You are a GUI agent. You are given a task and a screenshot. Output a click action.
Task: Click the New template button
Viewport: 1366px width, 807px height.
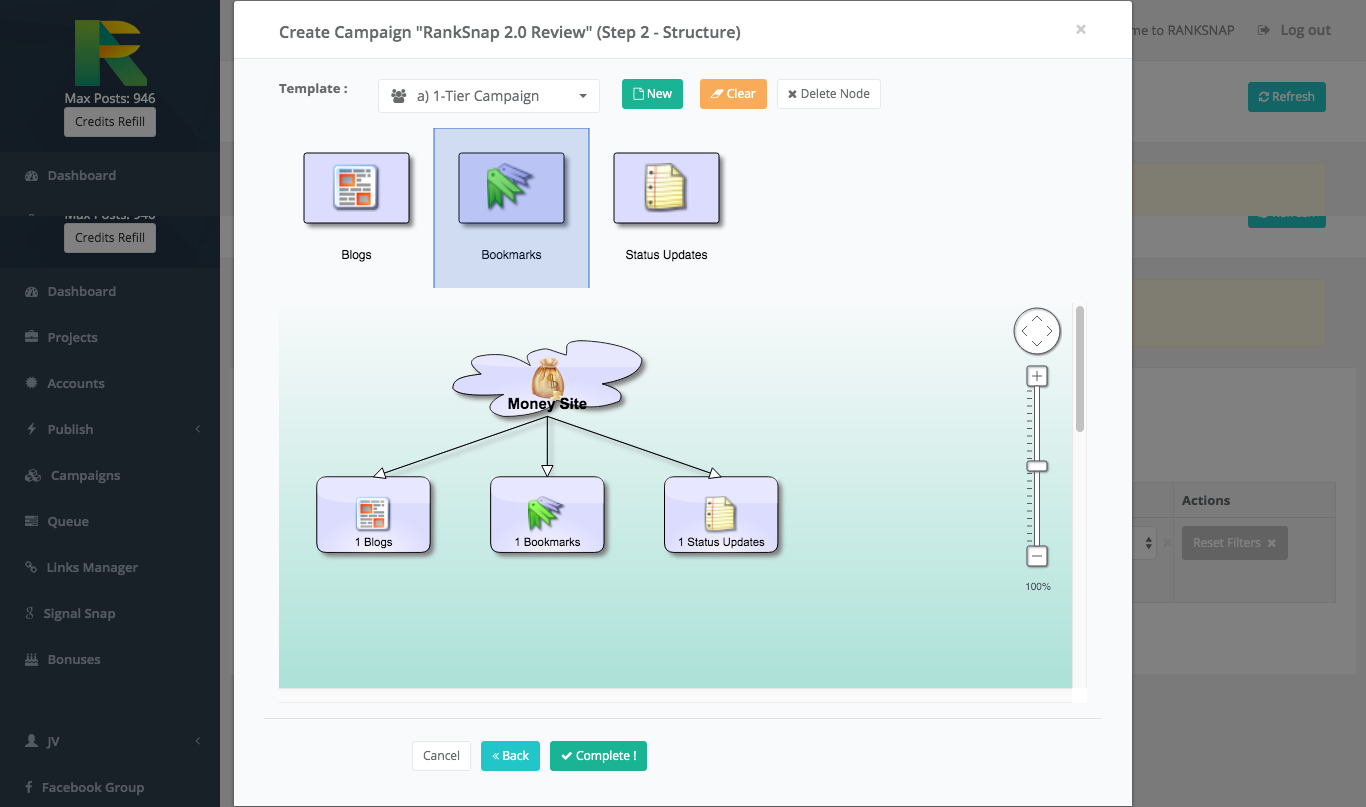tap(652, 94)
